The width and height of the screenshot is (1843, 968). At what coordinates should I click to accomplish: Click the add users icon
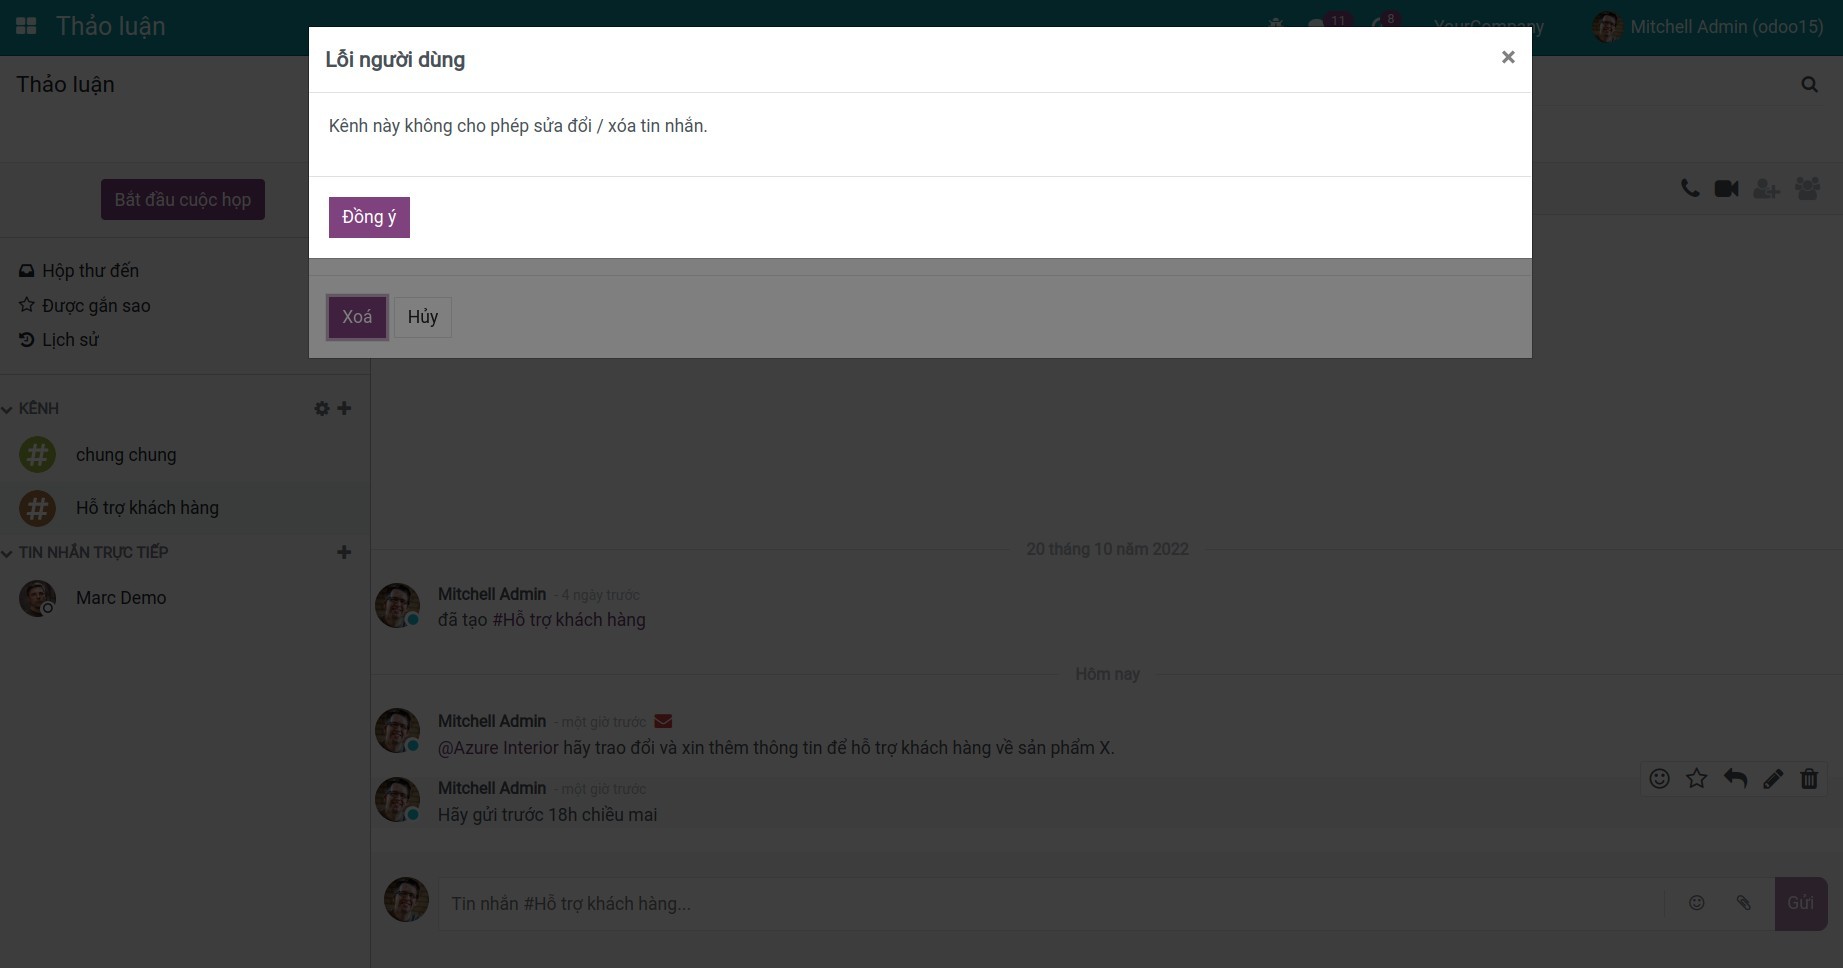click(x=1766, y=188)
